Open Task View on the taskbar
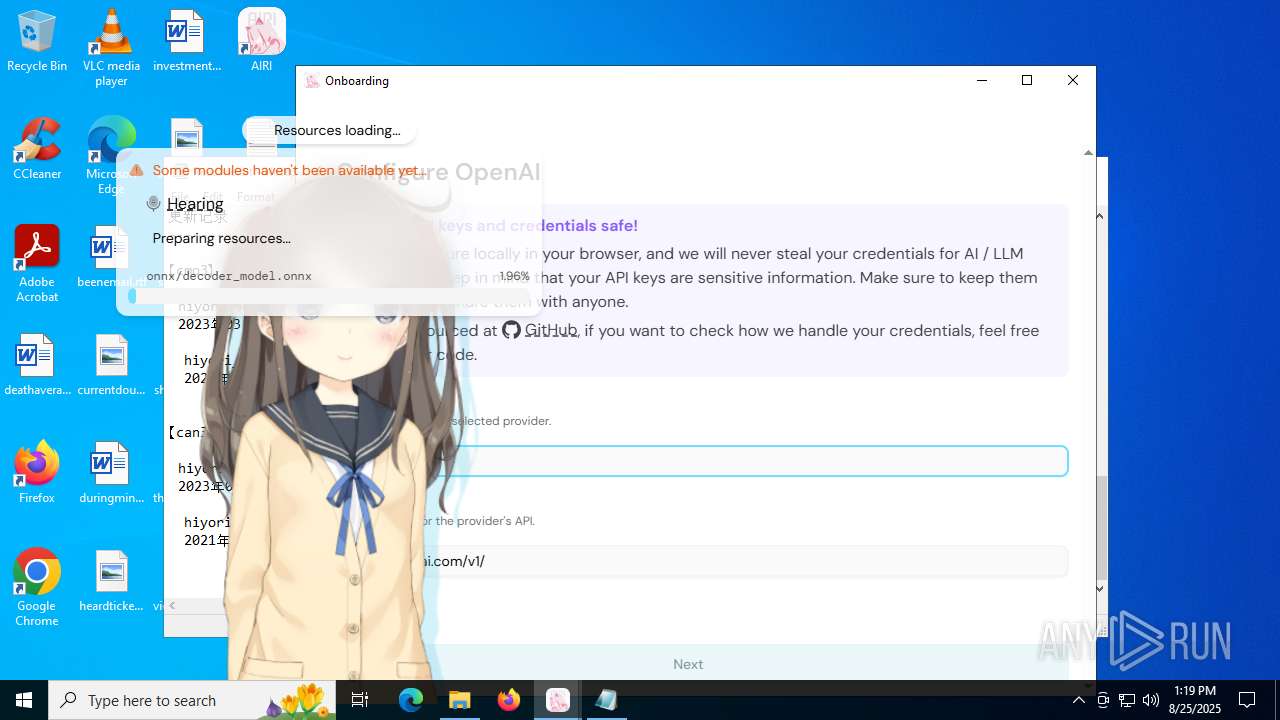This screenshot has height=720, width=1280. [360, 700]
